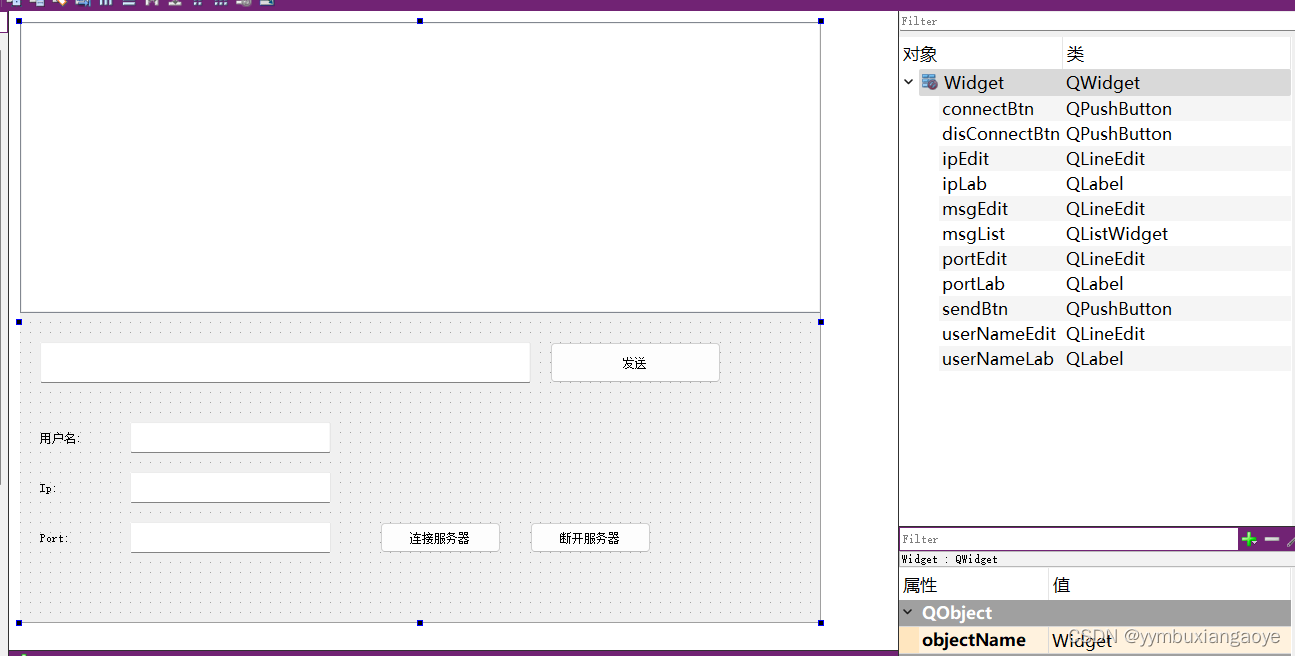
Task: Click QWidget class in Widget row
Action: tap(1103, 83)
